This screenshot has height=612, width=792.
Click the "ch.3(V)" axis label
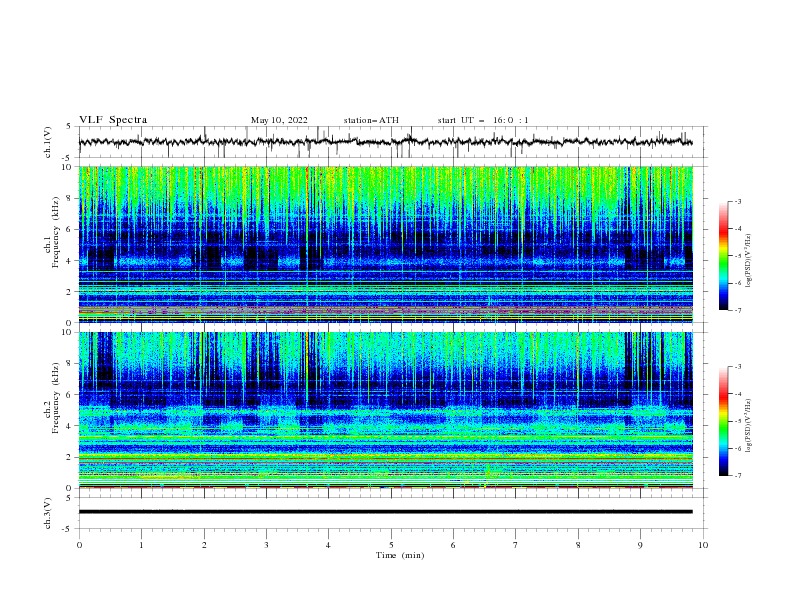(48, 513)
